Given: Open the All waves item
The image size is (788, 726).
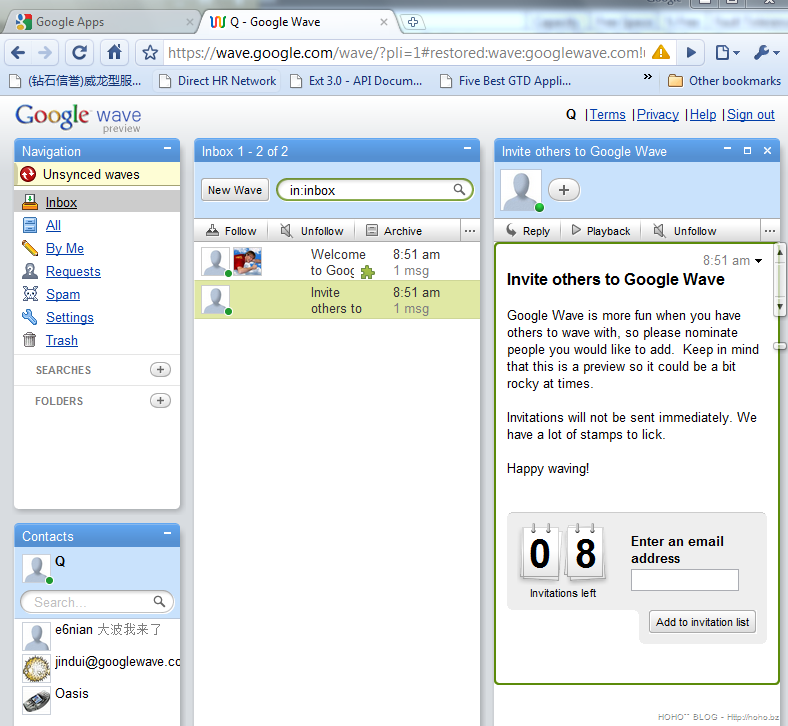Looking at the screenshot, I should [53, 225].
